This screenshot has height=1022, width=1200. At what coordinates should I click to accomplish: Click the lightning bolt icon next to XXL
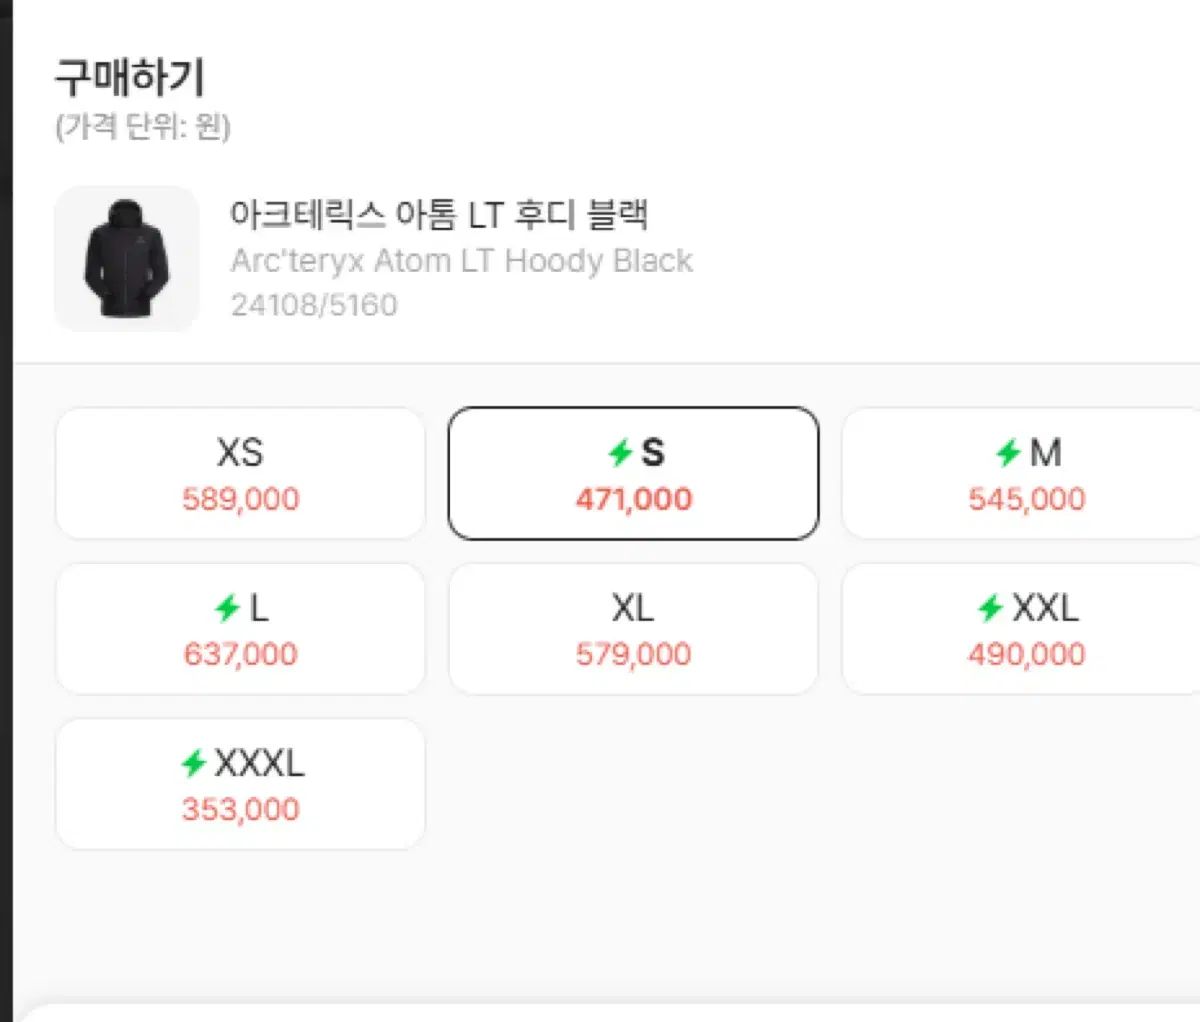990,608
